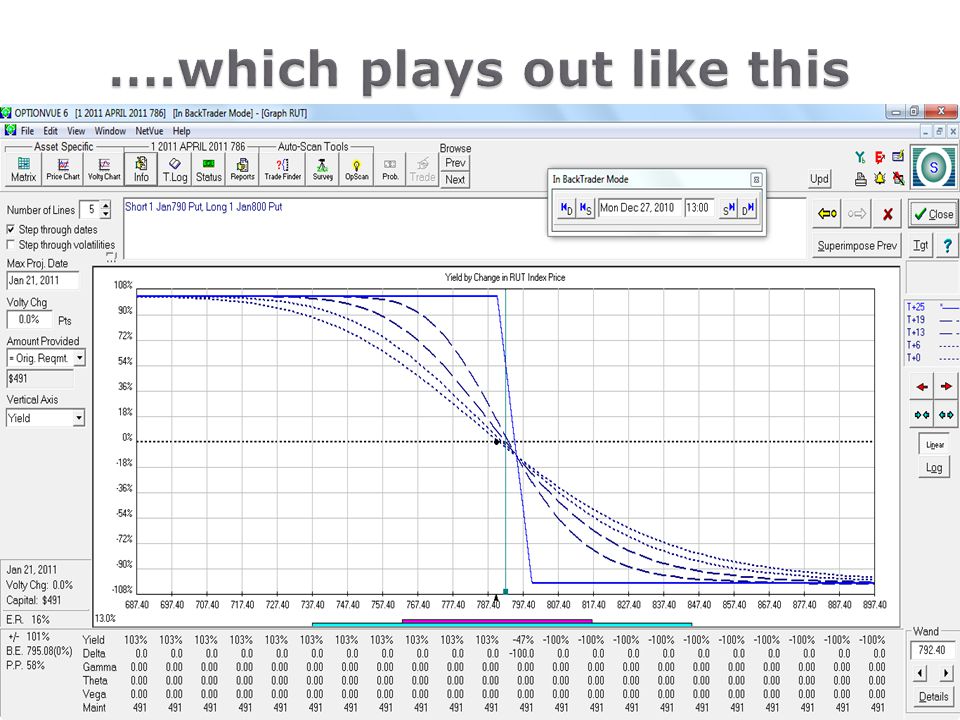This screenshot has width=960, height=720.
Task: Open the View menu
Action: [x=76, y=131]
